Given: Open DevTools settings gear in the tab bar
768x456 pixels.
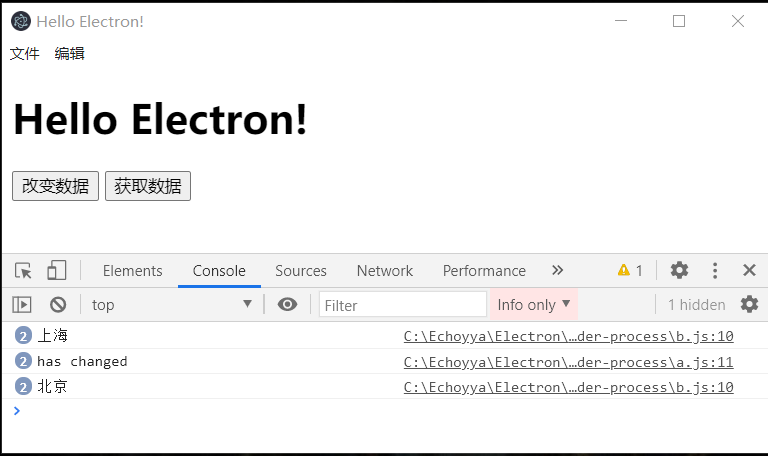Looking at the screenshot, I should click(679, 270).
